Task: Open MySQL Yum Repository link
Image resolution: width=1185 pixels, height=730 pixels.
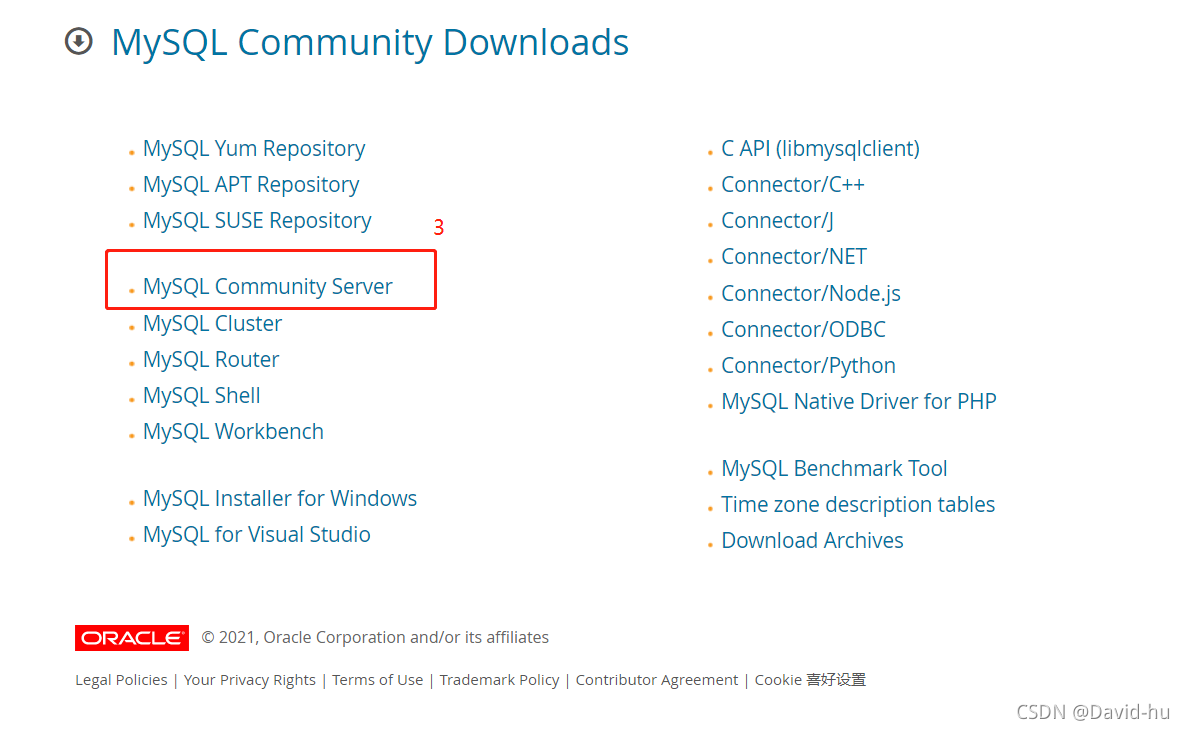Action: coord(254,148)
